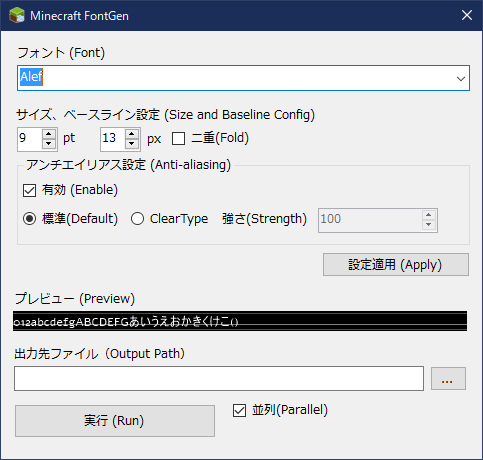Click the フォント (Font) label
This screenshot has width=483, height=460.
(61, 53)
